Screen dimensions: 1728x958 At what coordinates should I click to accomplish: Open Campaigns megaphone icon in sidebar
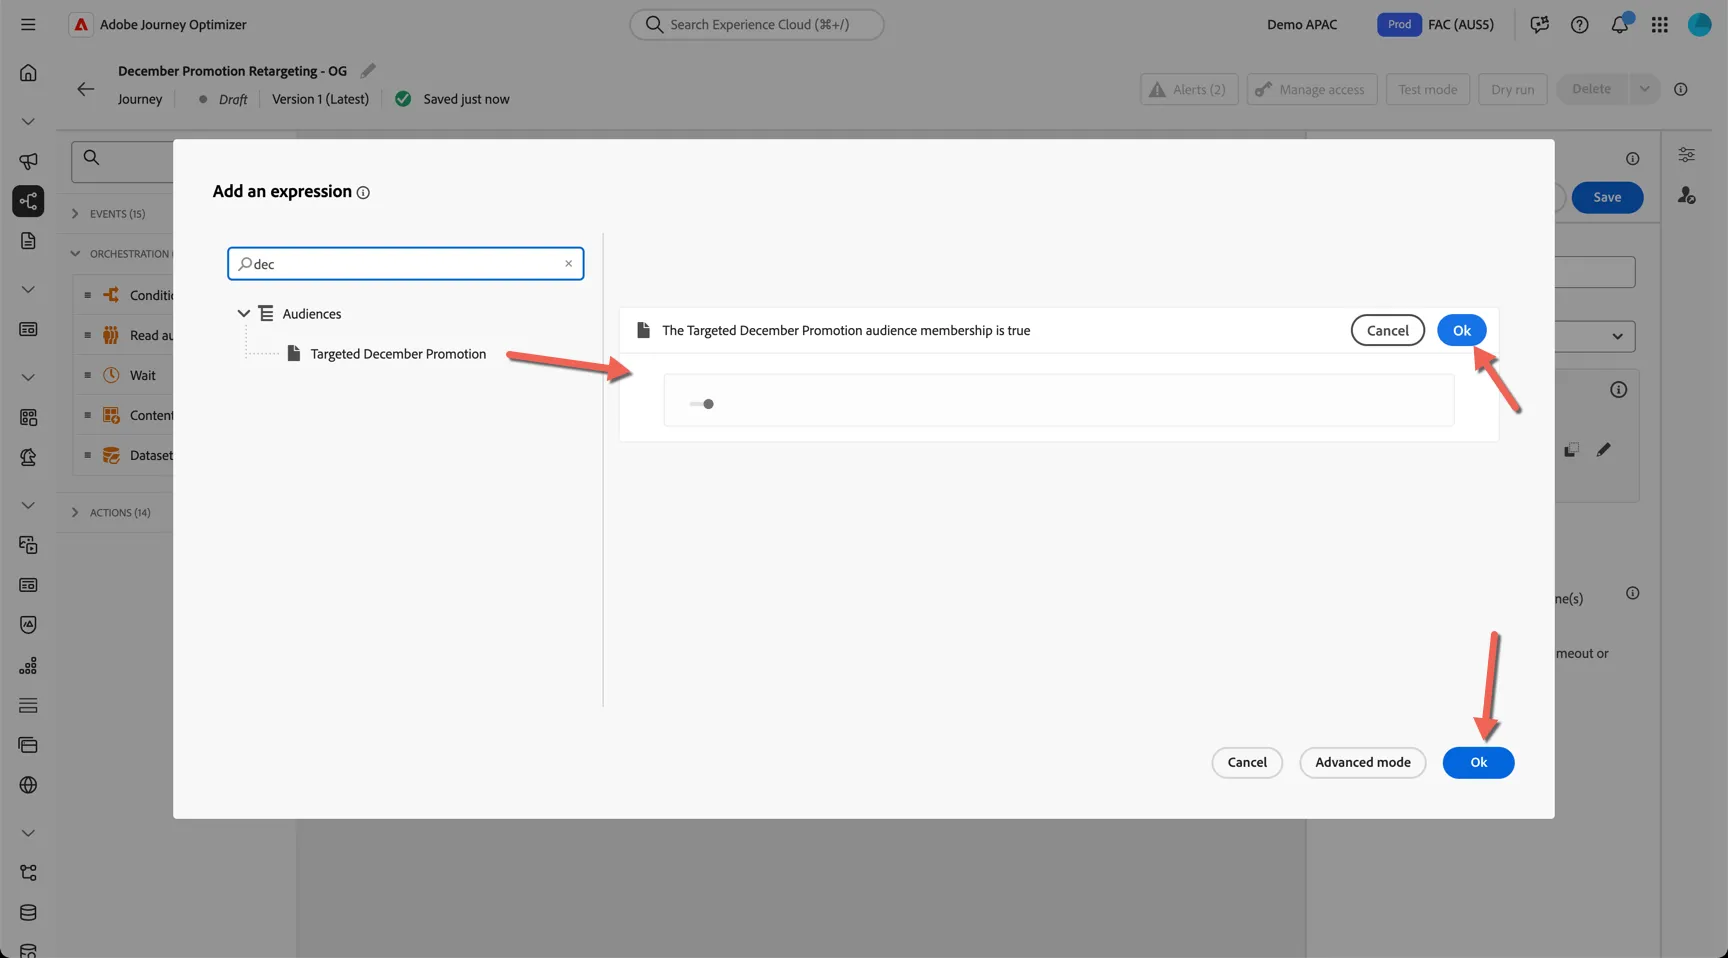tap(28, 161)
